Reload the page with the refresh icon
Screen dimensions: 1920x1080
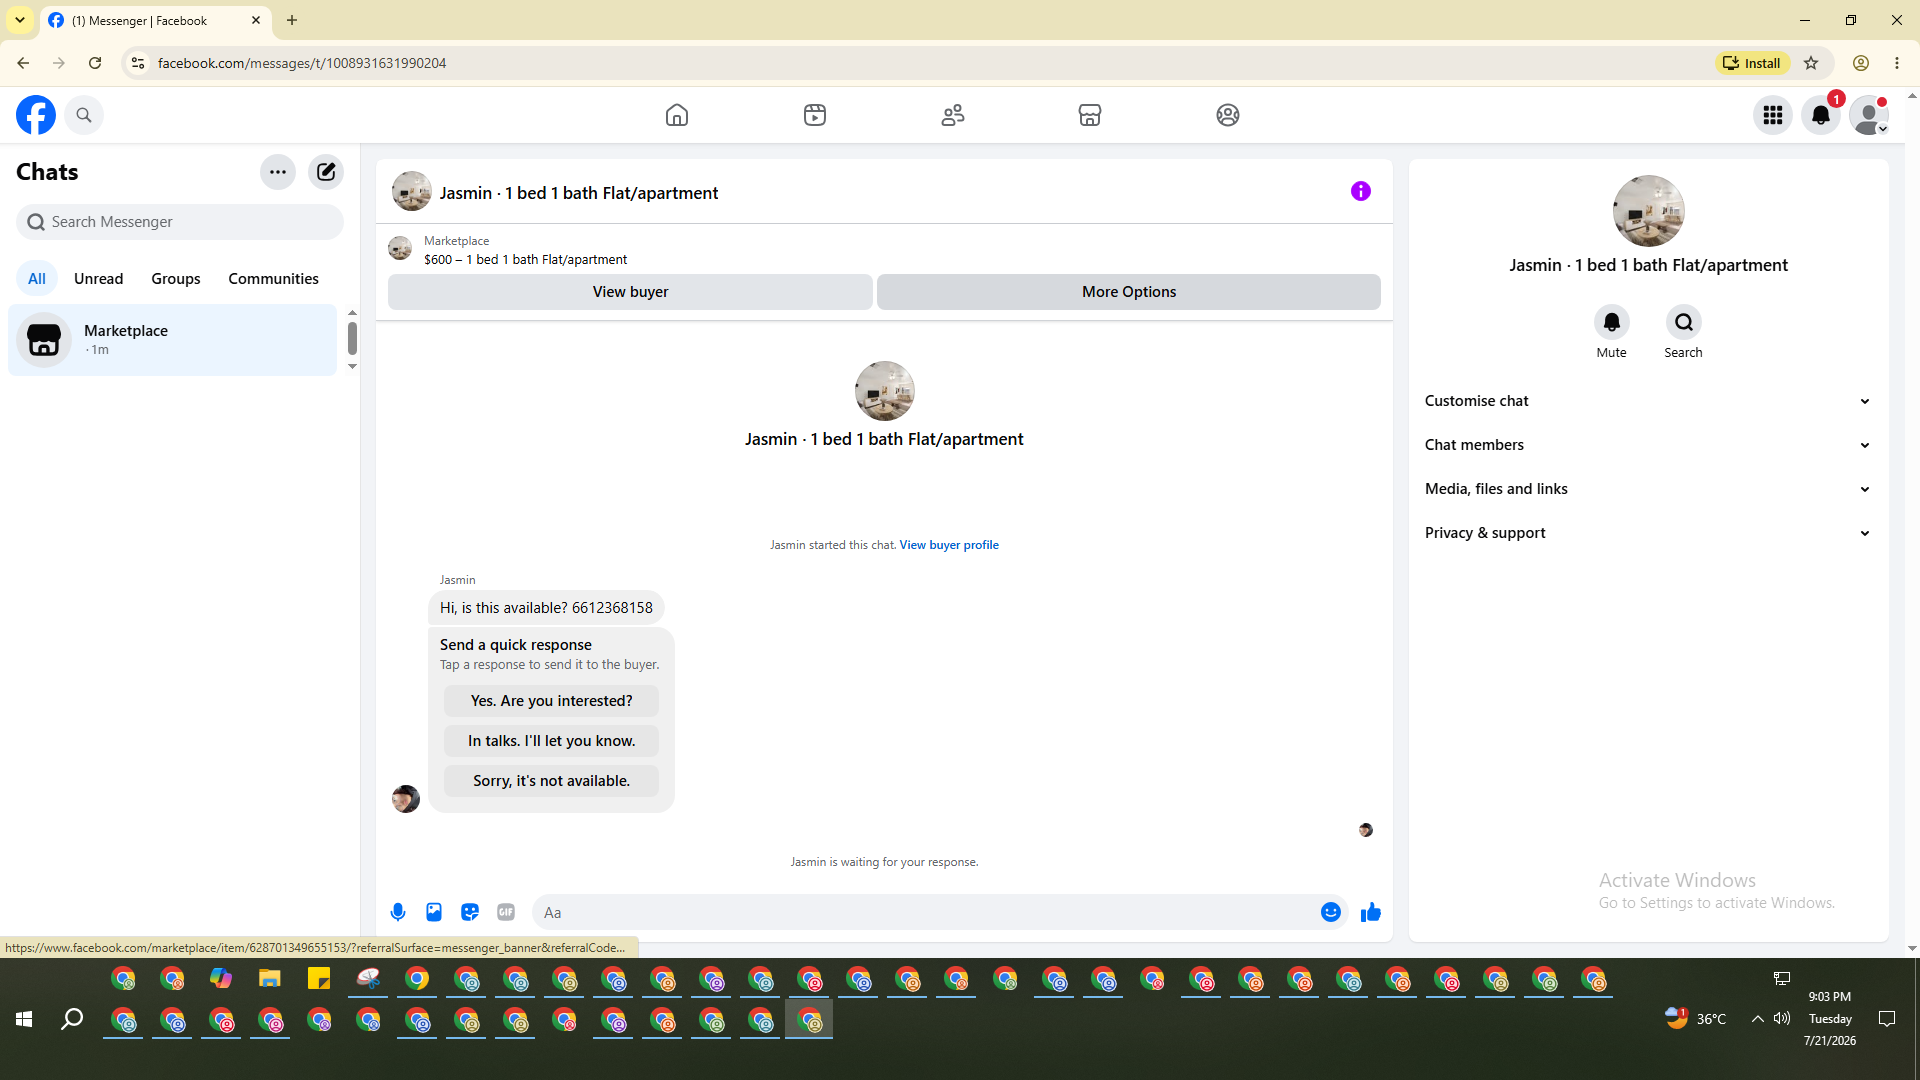(95, 63)
